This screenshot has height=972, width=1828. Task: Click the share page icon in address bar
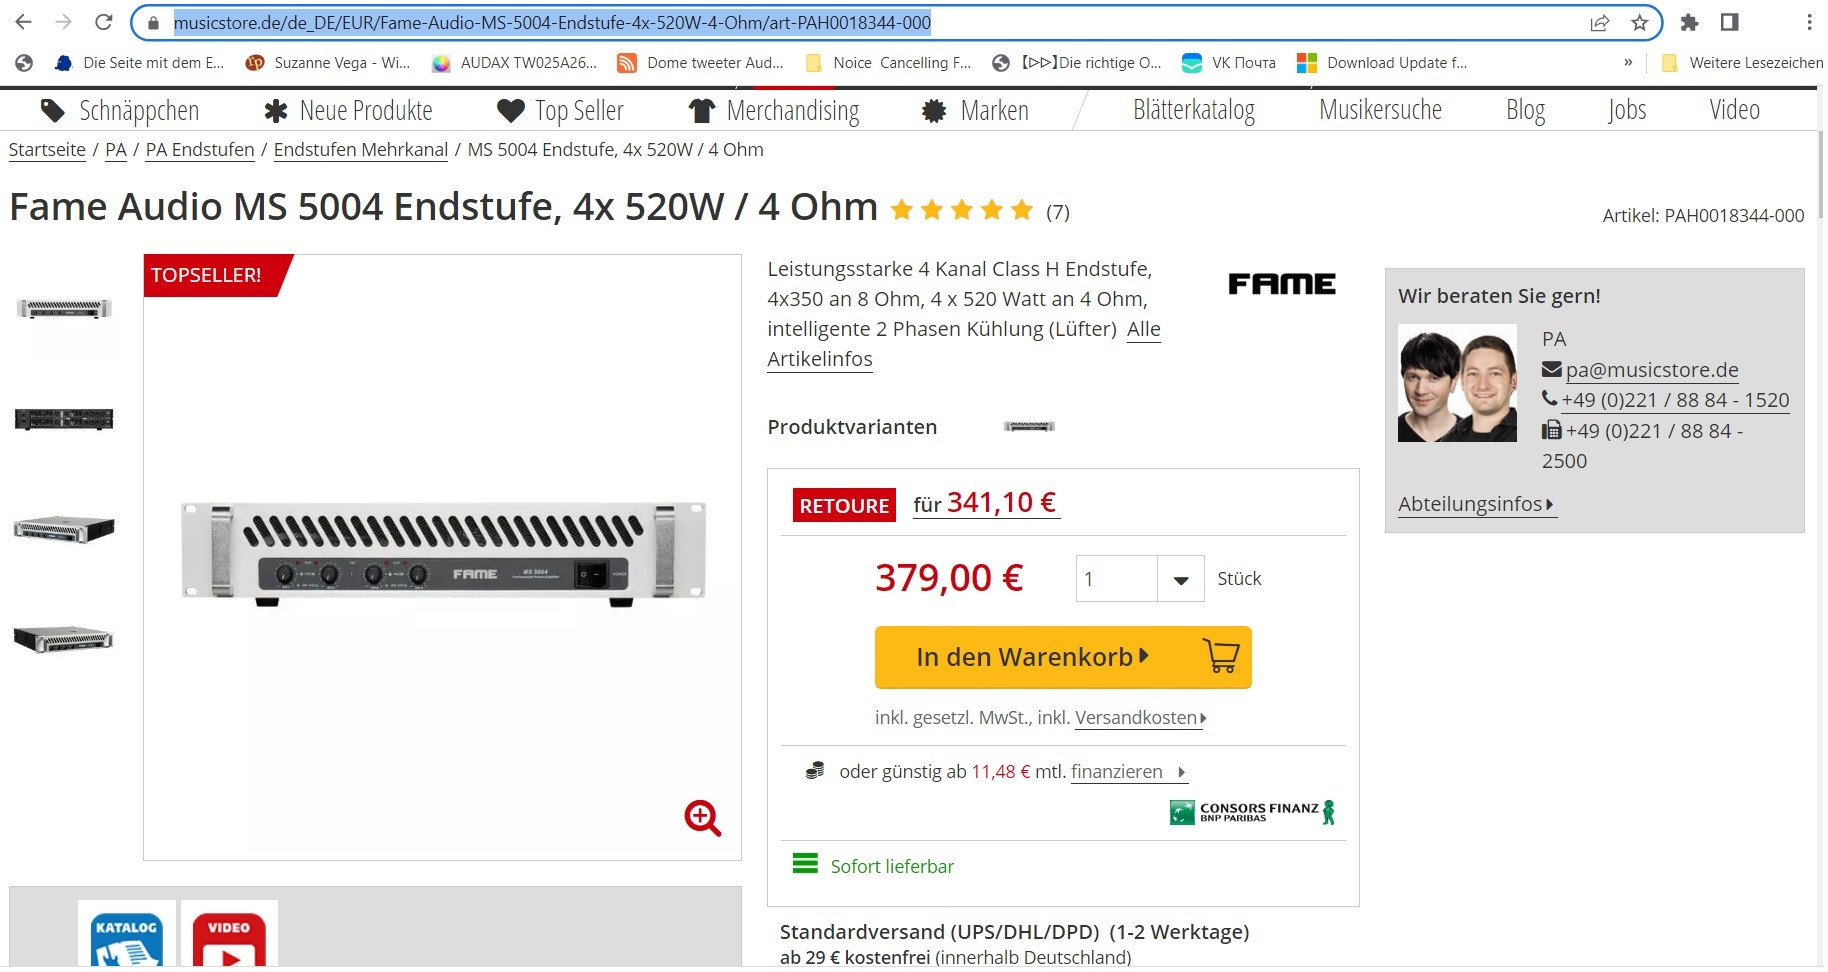[1600, 22]
